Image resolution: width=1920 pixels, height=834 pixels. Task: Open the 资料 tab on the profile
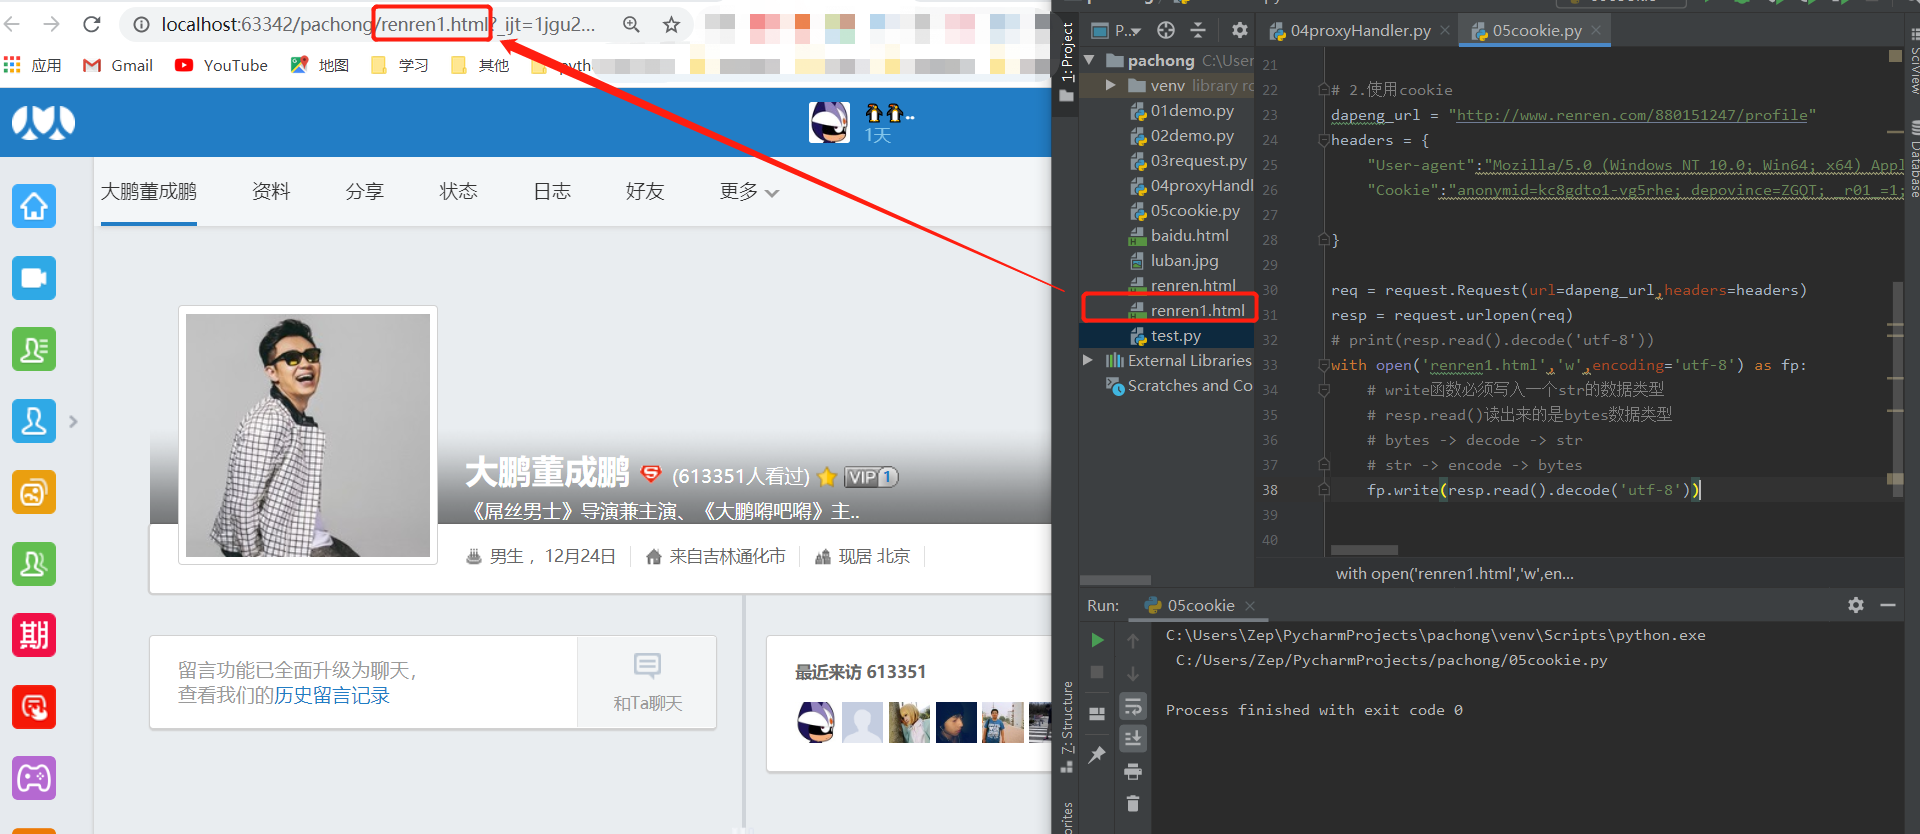tap(271, 191)
